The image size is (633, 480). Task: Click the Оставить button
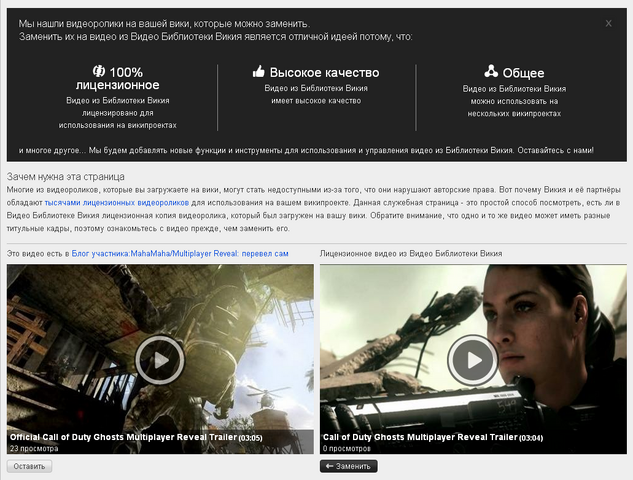click(29, 466)
